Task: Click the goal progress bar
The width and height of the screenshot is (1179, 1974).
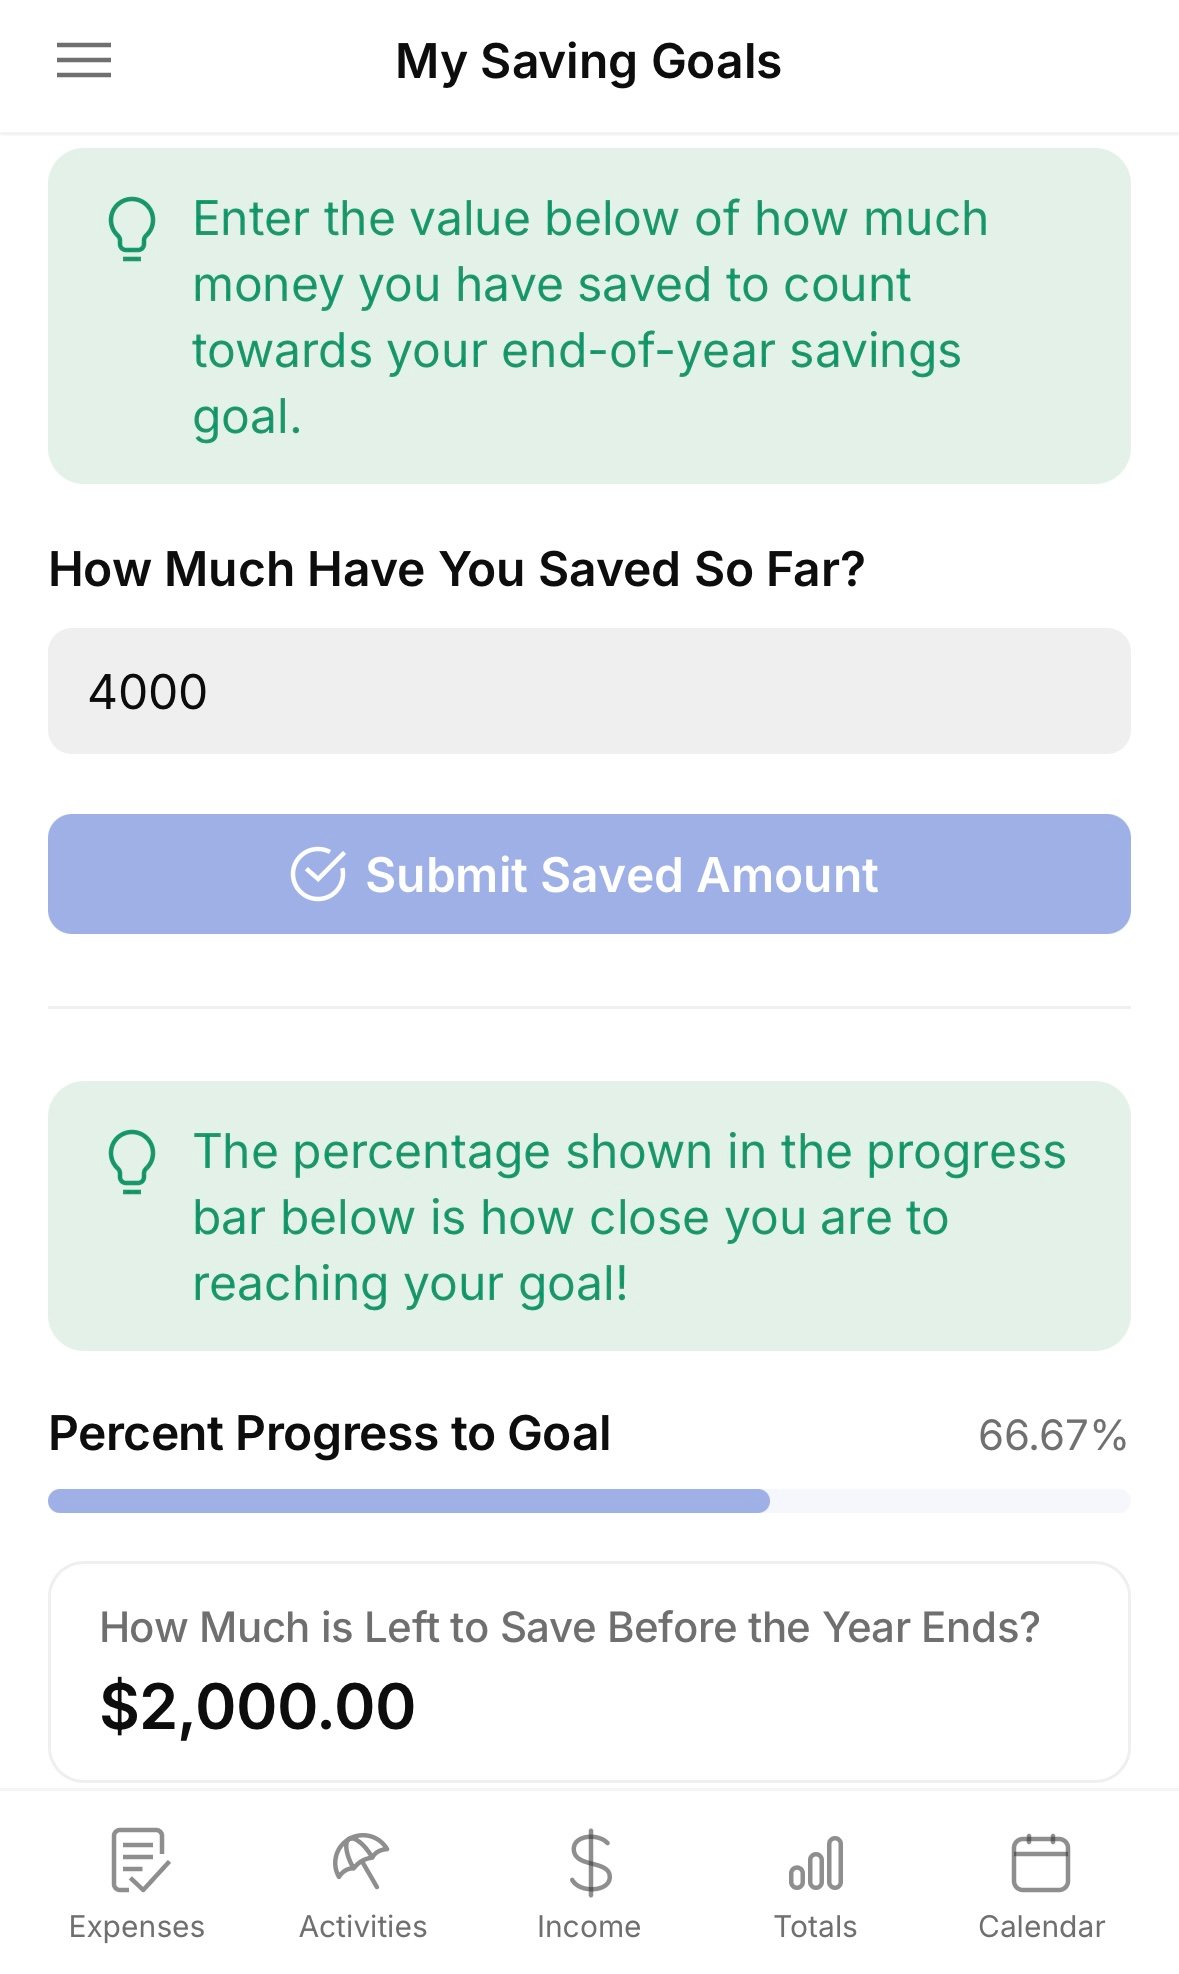Action: pyautogui.click(x=589, y=1501)
